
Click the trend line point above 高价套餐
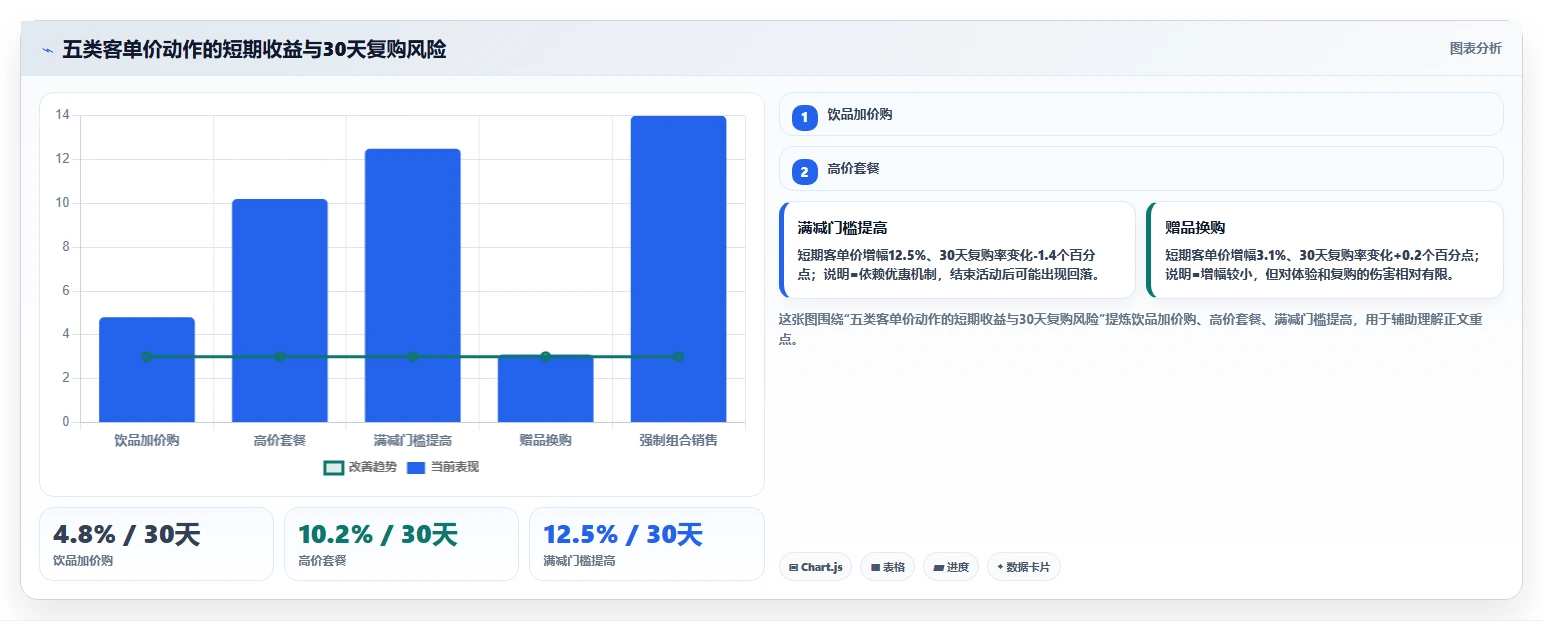coord(280,357)
